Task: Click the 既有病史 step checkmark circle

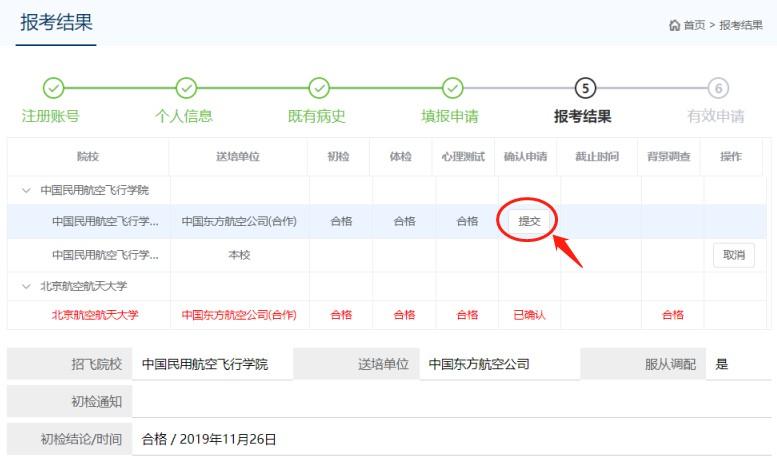Action: pos(319,88)
